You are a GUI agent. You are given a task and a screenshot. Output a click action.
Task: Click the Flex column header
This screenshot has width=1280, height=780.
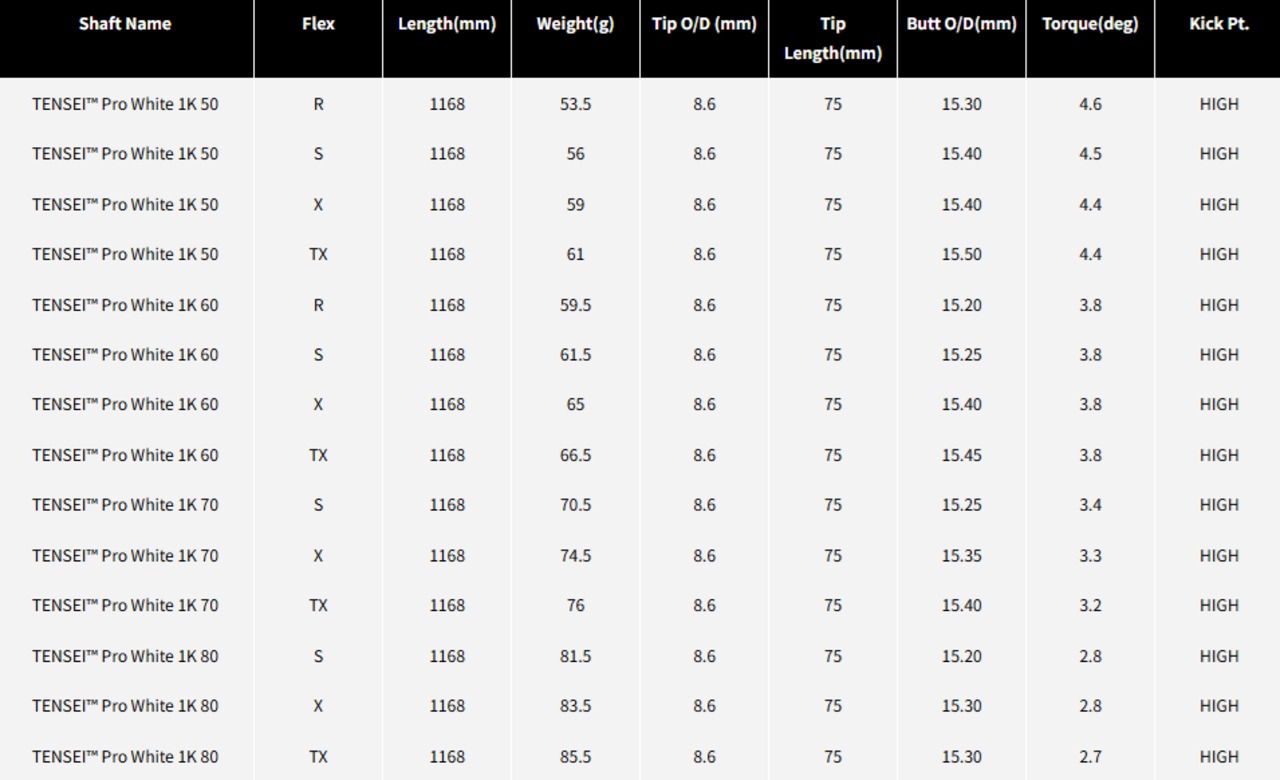pyautogui.click(x=318, y=24)
